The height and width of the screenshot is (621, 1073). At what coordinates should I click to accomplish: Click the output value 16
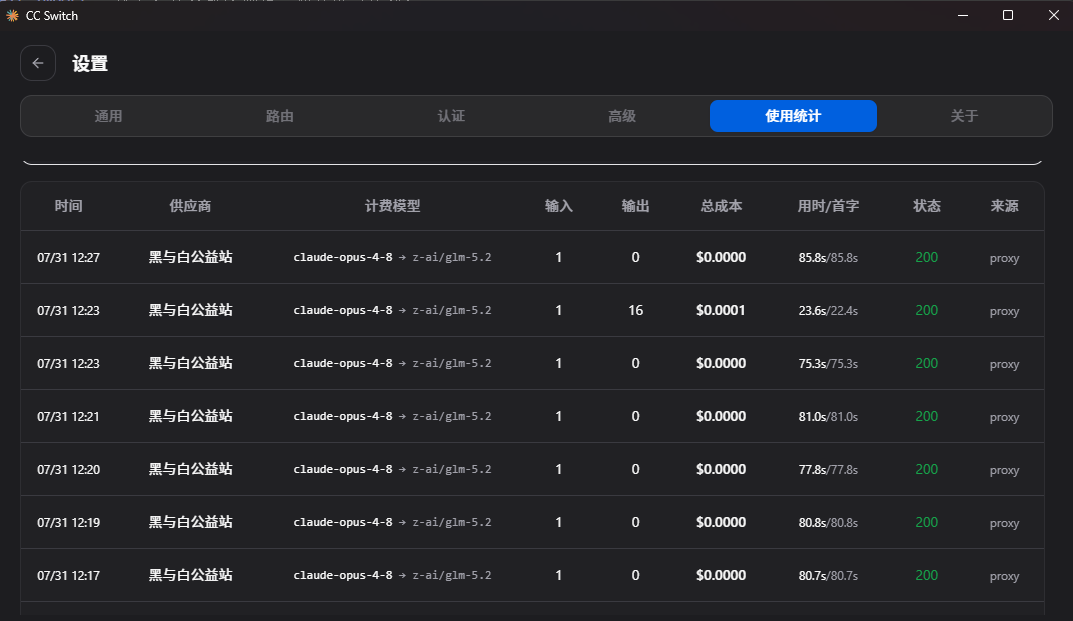(x=636, y=311)
